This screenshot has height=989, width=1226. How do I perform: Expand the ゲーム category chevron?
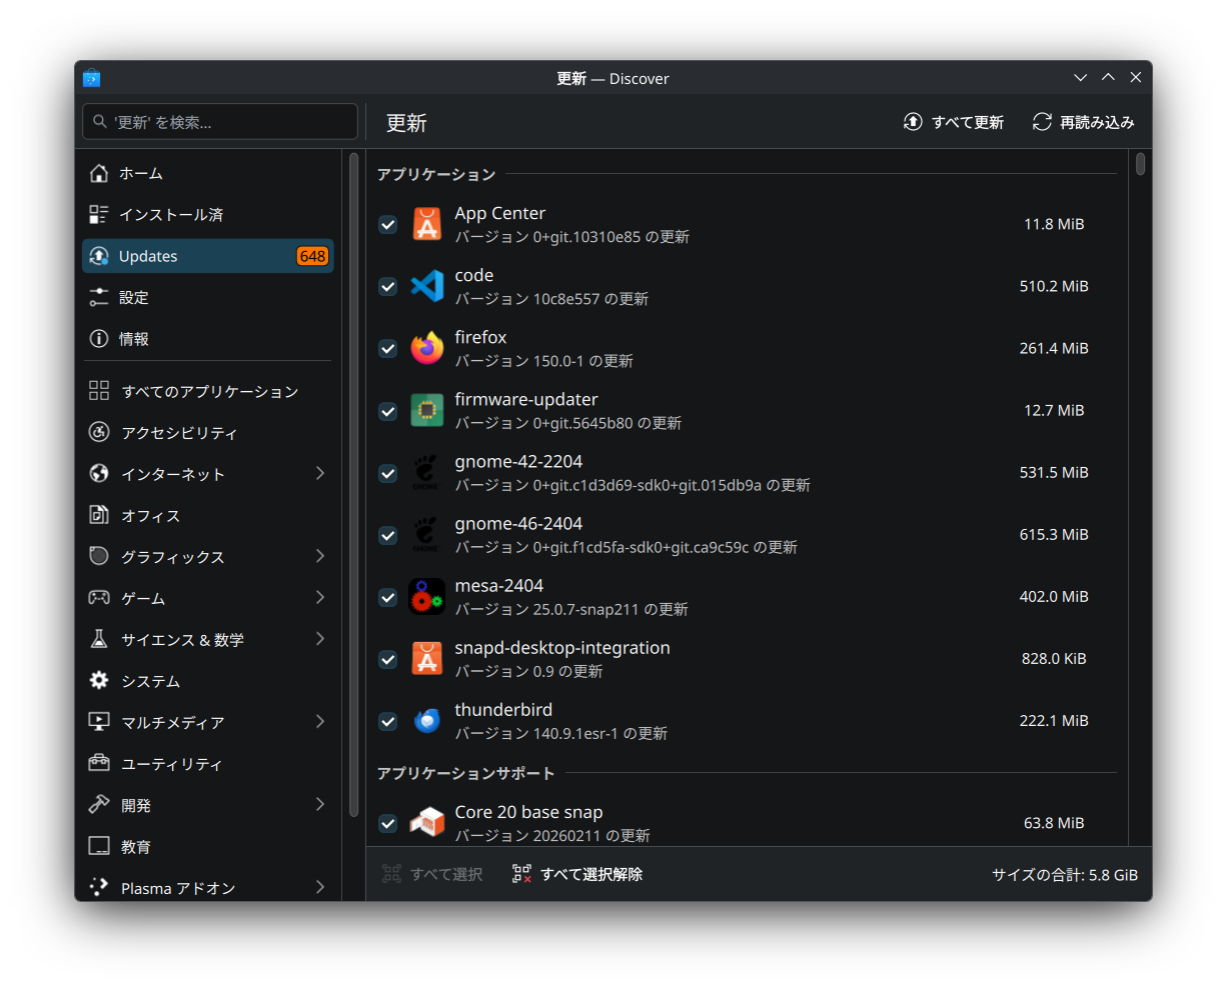[320, 597]
